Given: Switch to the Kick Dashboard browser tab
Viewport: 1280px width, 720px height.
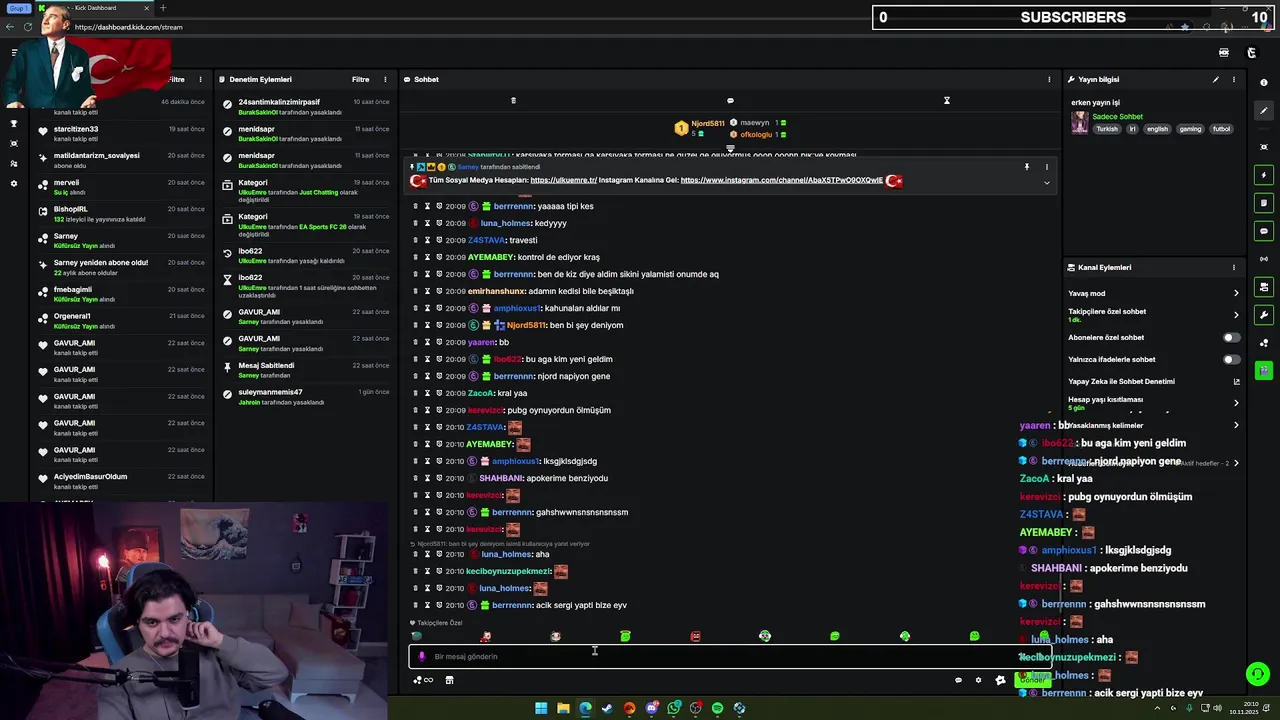Looking at the screenshot, I should click(x=95, y=8).
